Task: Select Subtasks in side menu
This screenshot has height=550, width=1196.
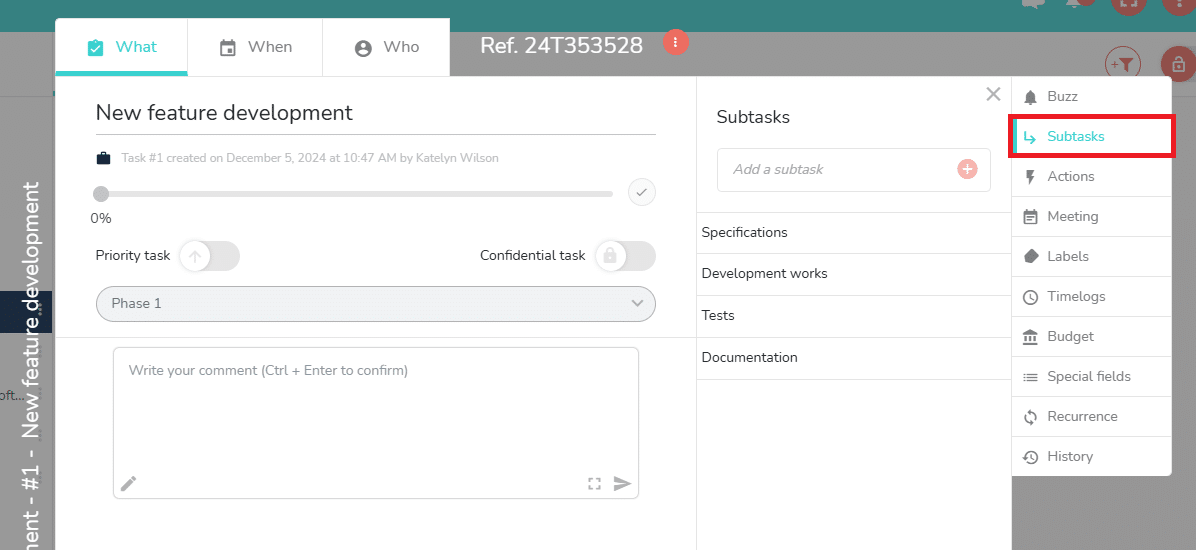Action: (x=1092, y=137)
